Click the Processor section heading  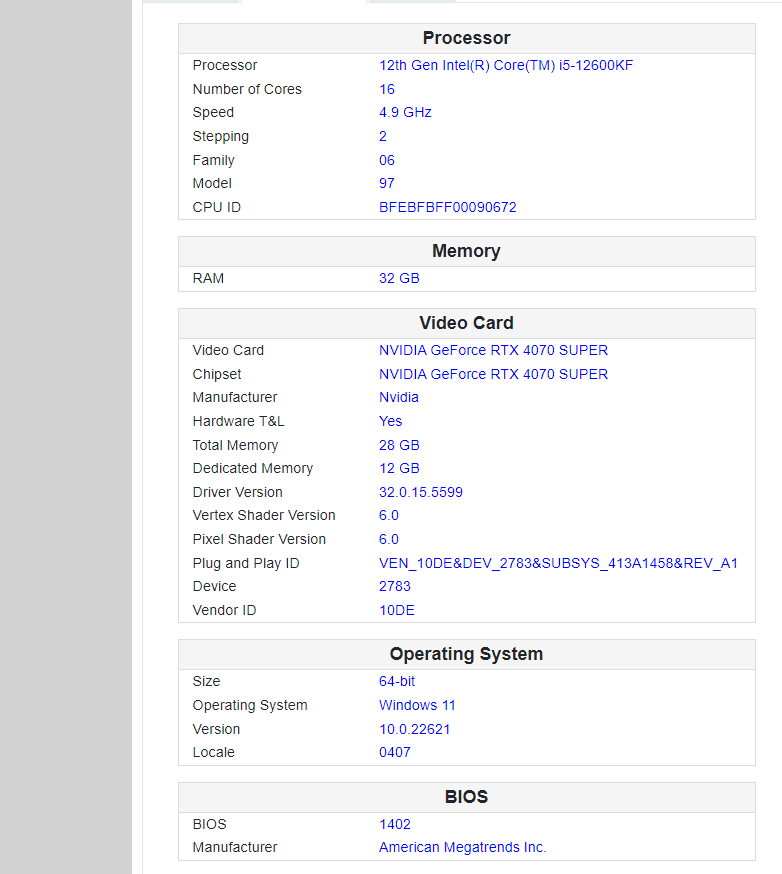tap(467, 38)
